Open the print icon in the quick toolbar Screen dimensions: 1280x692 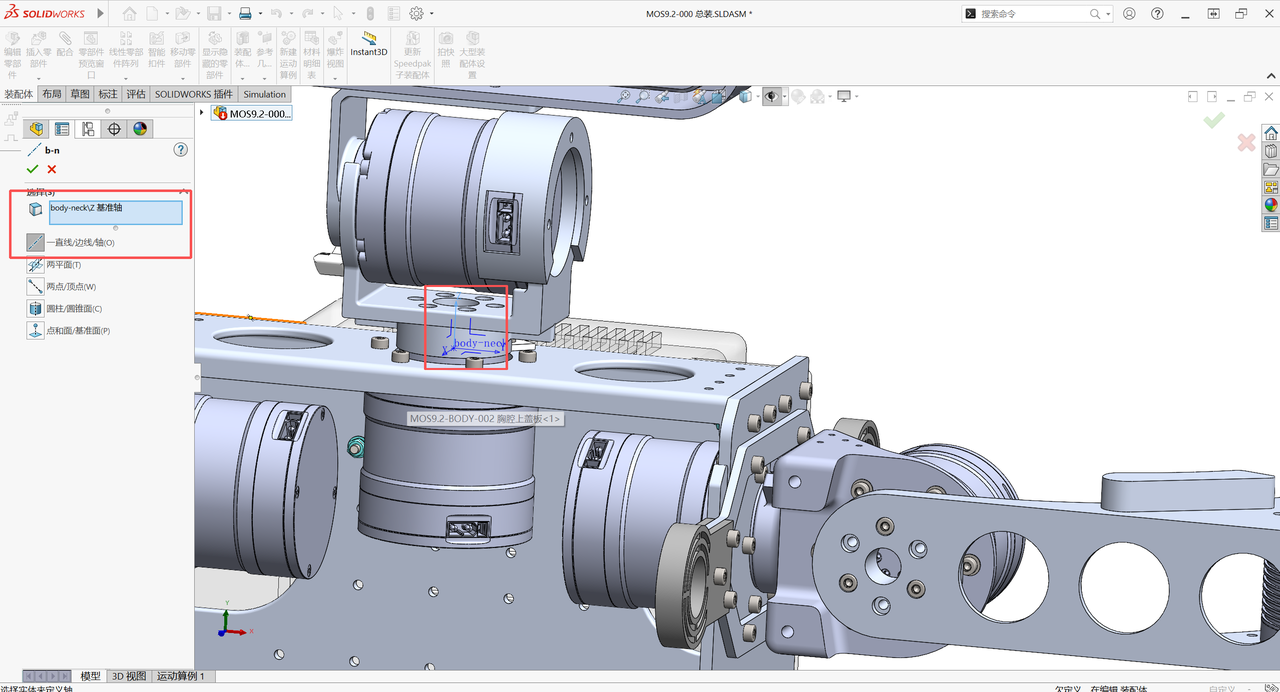click(x=245, y=14)
